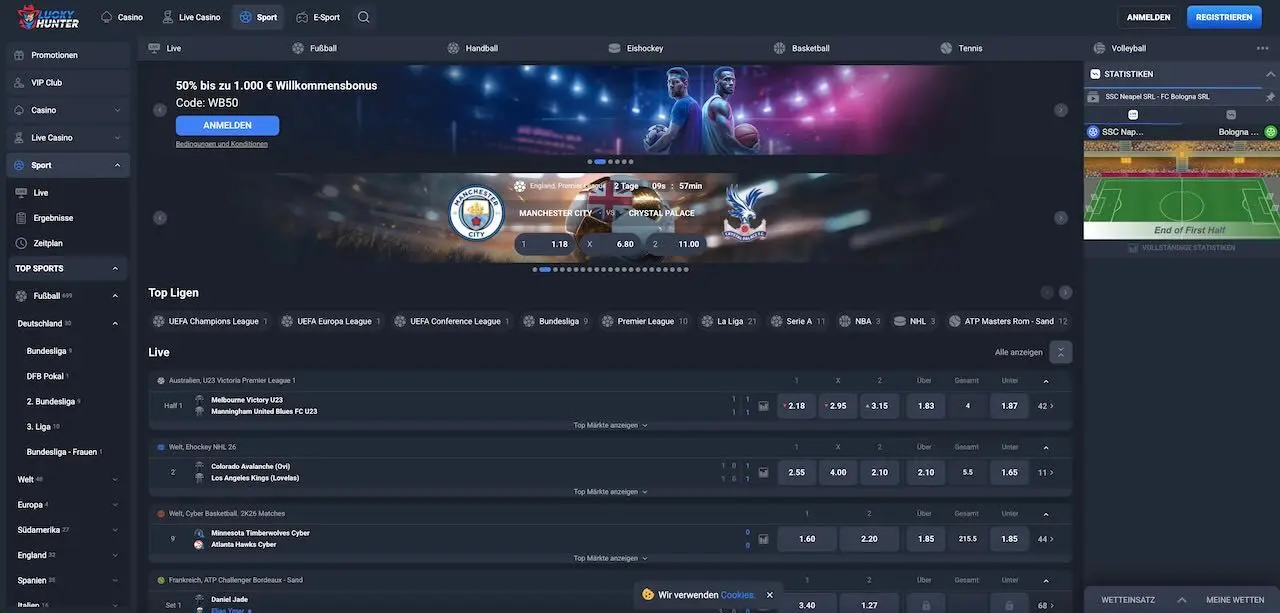Viewport: 1280px width, 613px height.
Task: Collapse the Sport section in sidebar
Action: (117, 165)
